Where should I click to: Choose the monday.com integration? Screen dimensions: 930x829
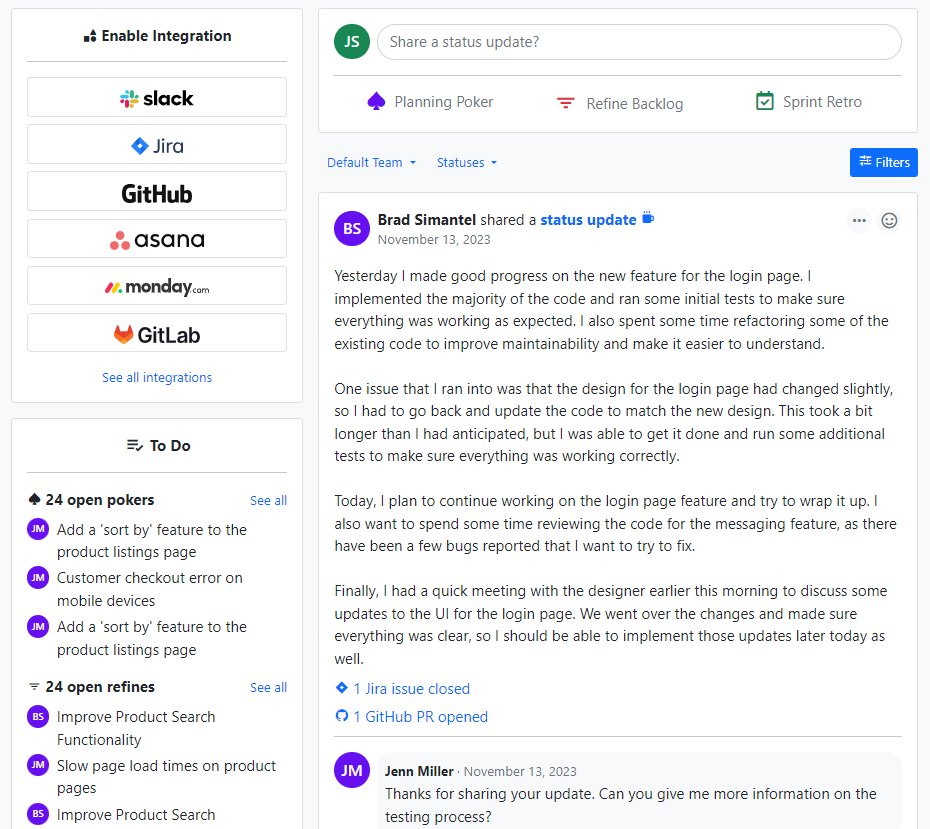157,286
